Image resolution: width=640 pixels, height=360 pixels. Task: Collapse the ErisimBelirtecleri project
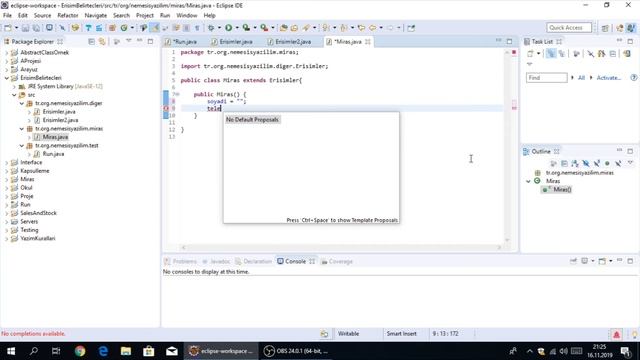[7, 78]
